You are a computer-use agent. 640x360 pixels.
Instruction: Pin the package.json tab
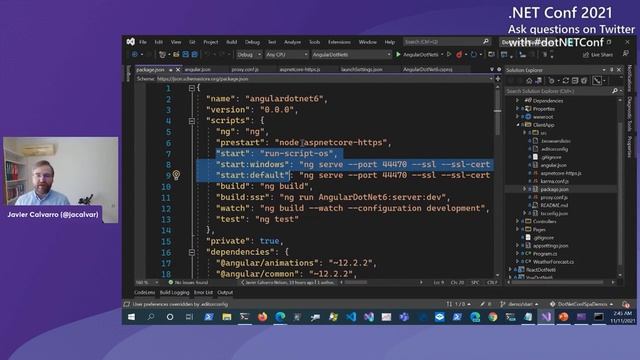[x=171, y=70]
